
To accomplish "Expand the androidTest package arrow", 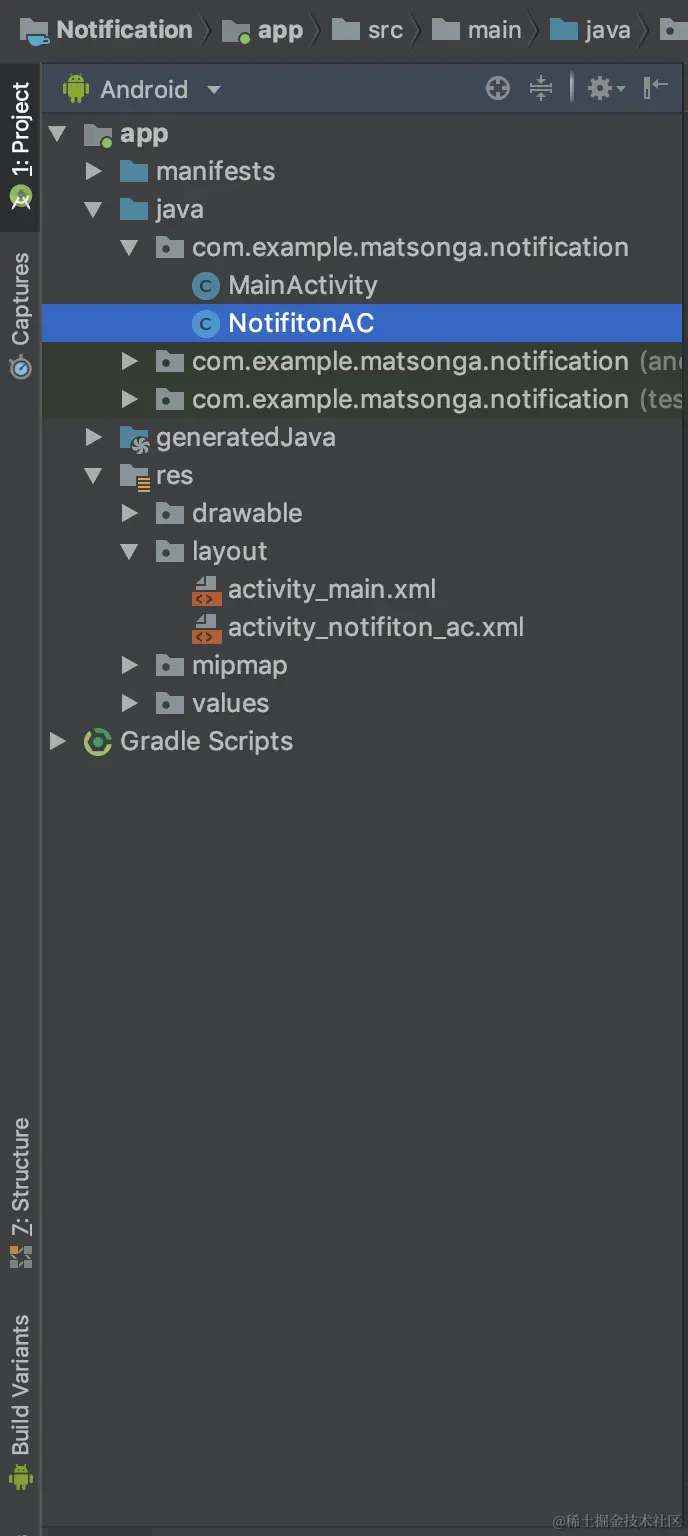I will point(129,361).
